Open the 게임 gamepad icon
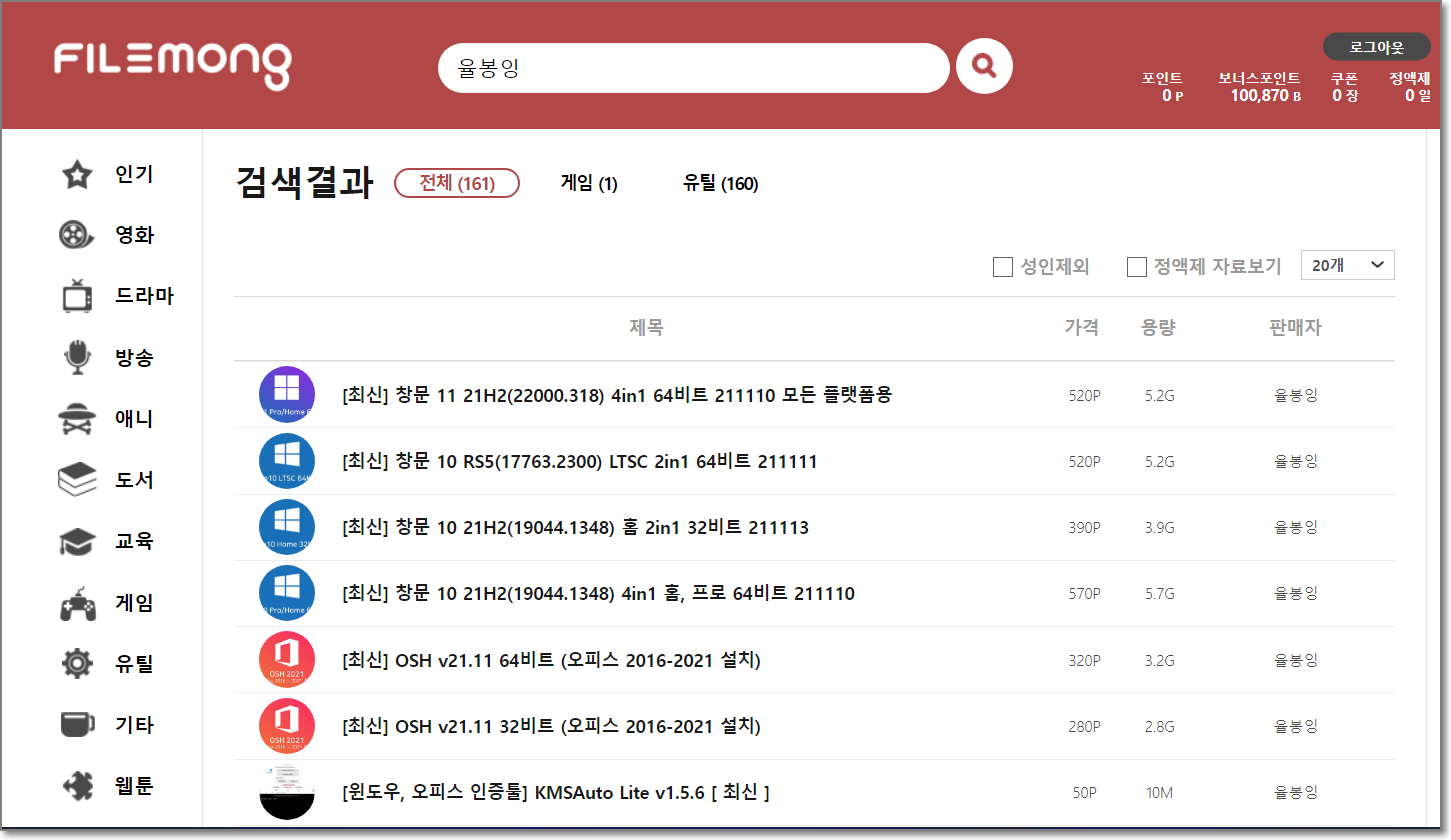 coord(77,604)
